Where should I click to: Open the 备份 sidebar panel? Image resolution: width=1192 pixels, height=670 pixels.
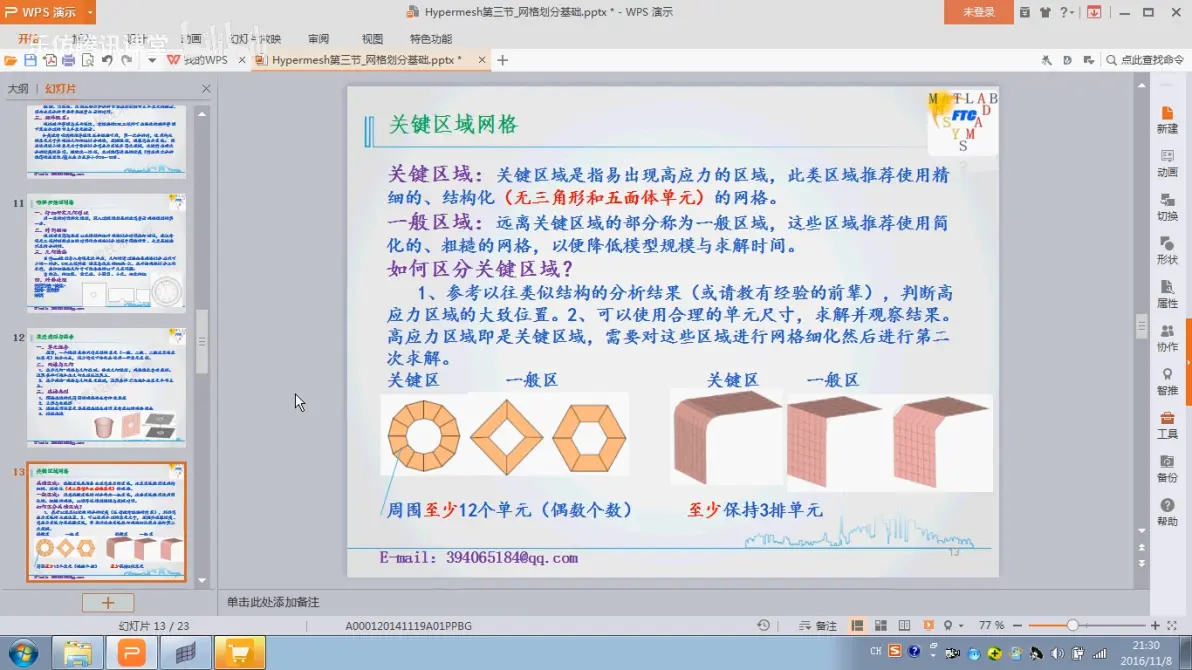[1167, 468]
